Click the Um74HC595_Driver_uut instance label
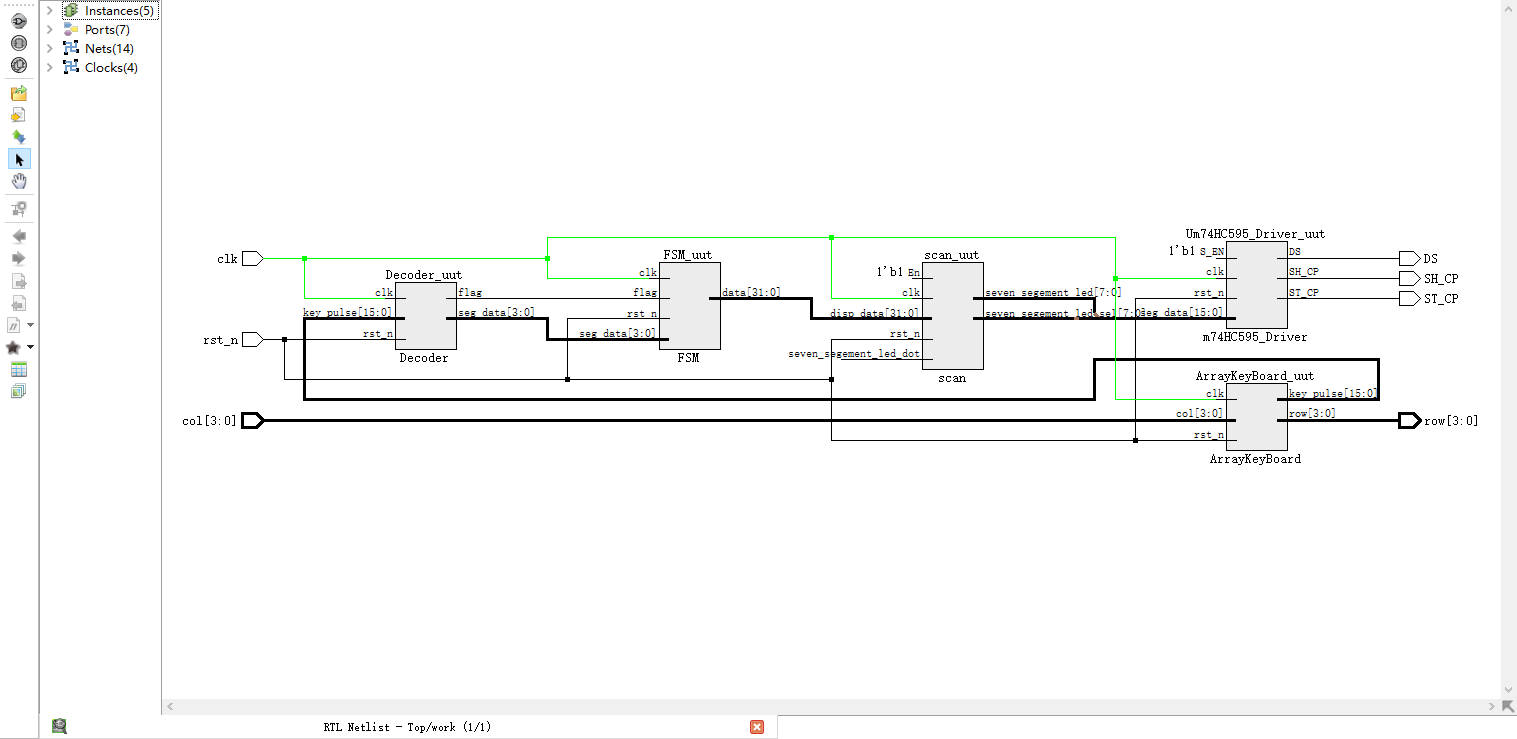The width and height of the screenshot is (1517, 739). (x=1257, y=234)
